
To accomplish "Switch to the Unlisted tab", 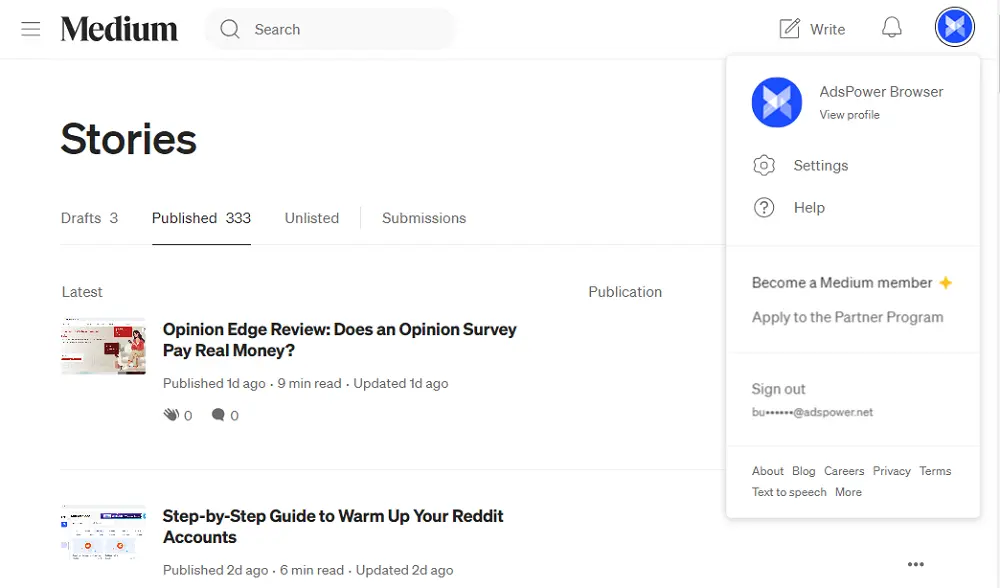I will tap(311, 218).
